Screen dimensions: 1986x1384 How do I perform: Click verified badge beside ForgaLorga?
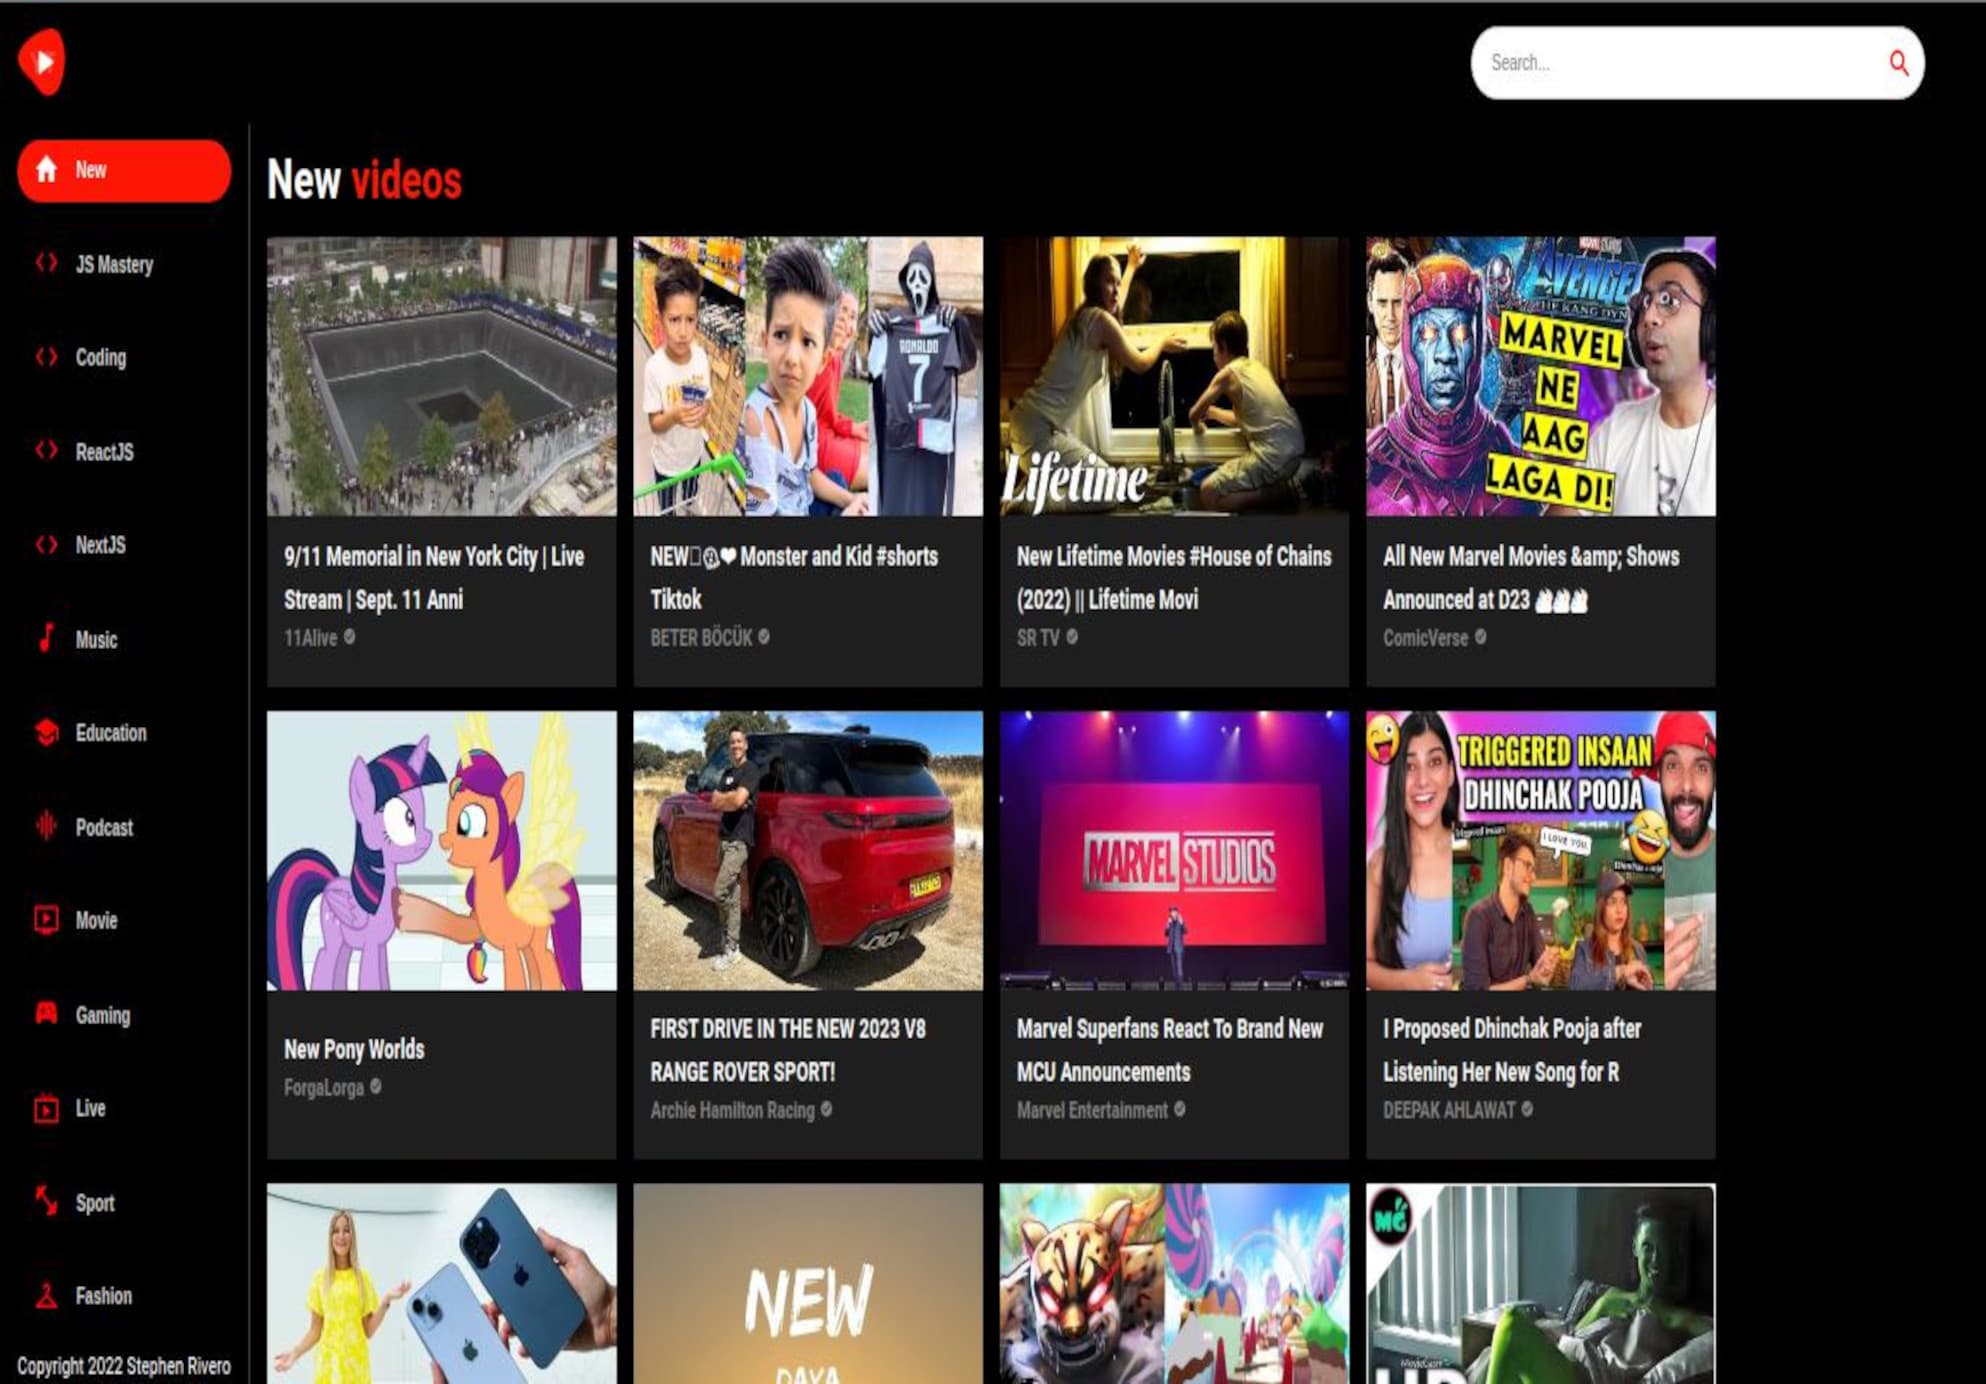376,1086
